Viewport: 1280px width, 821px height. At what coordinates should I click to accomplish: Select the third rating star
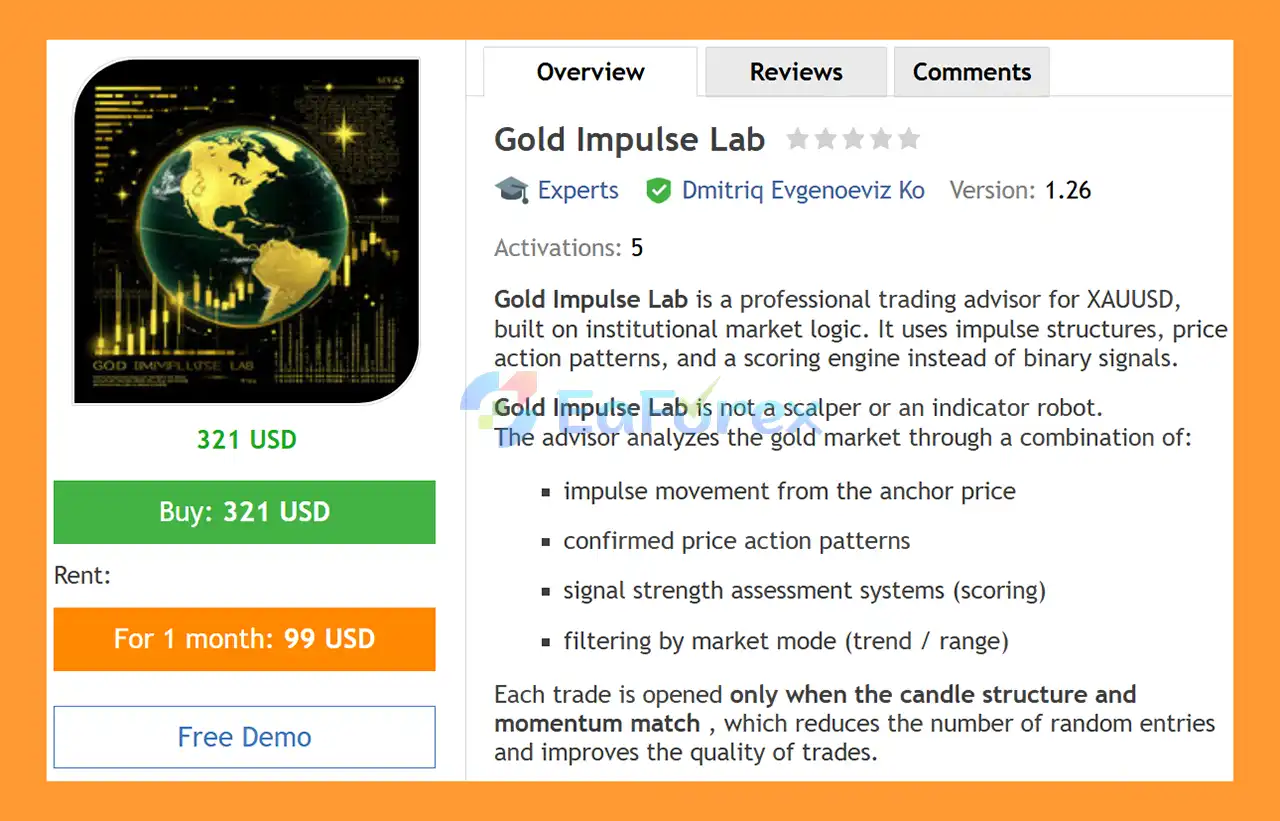[x=853, y=139]
